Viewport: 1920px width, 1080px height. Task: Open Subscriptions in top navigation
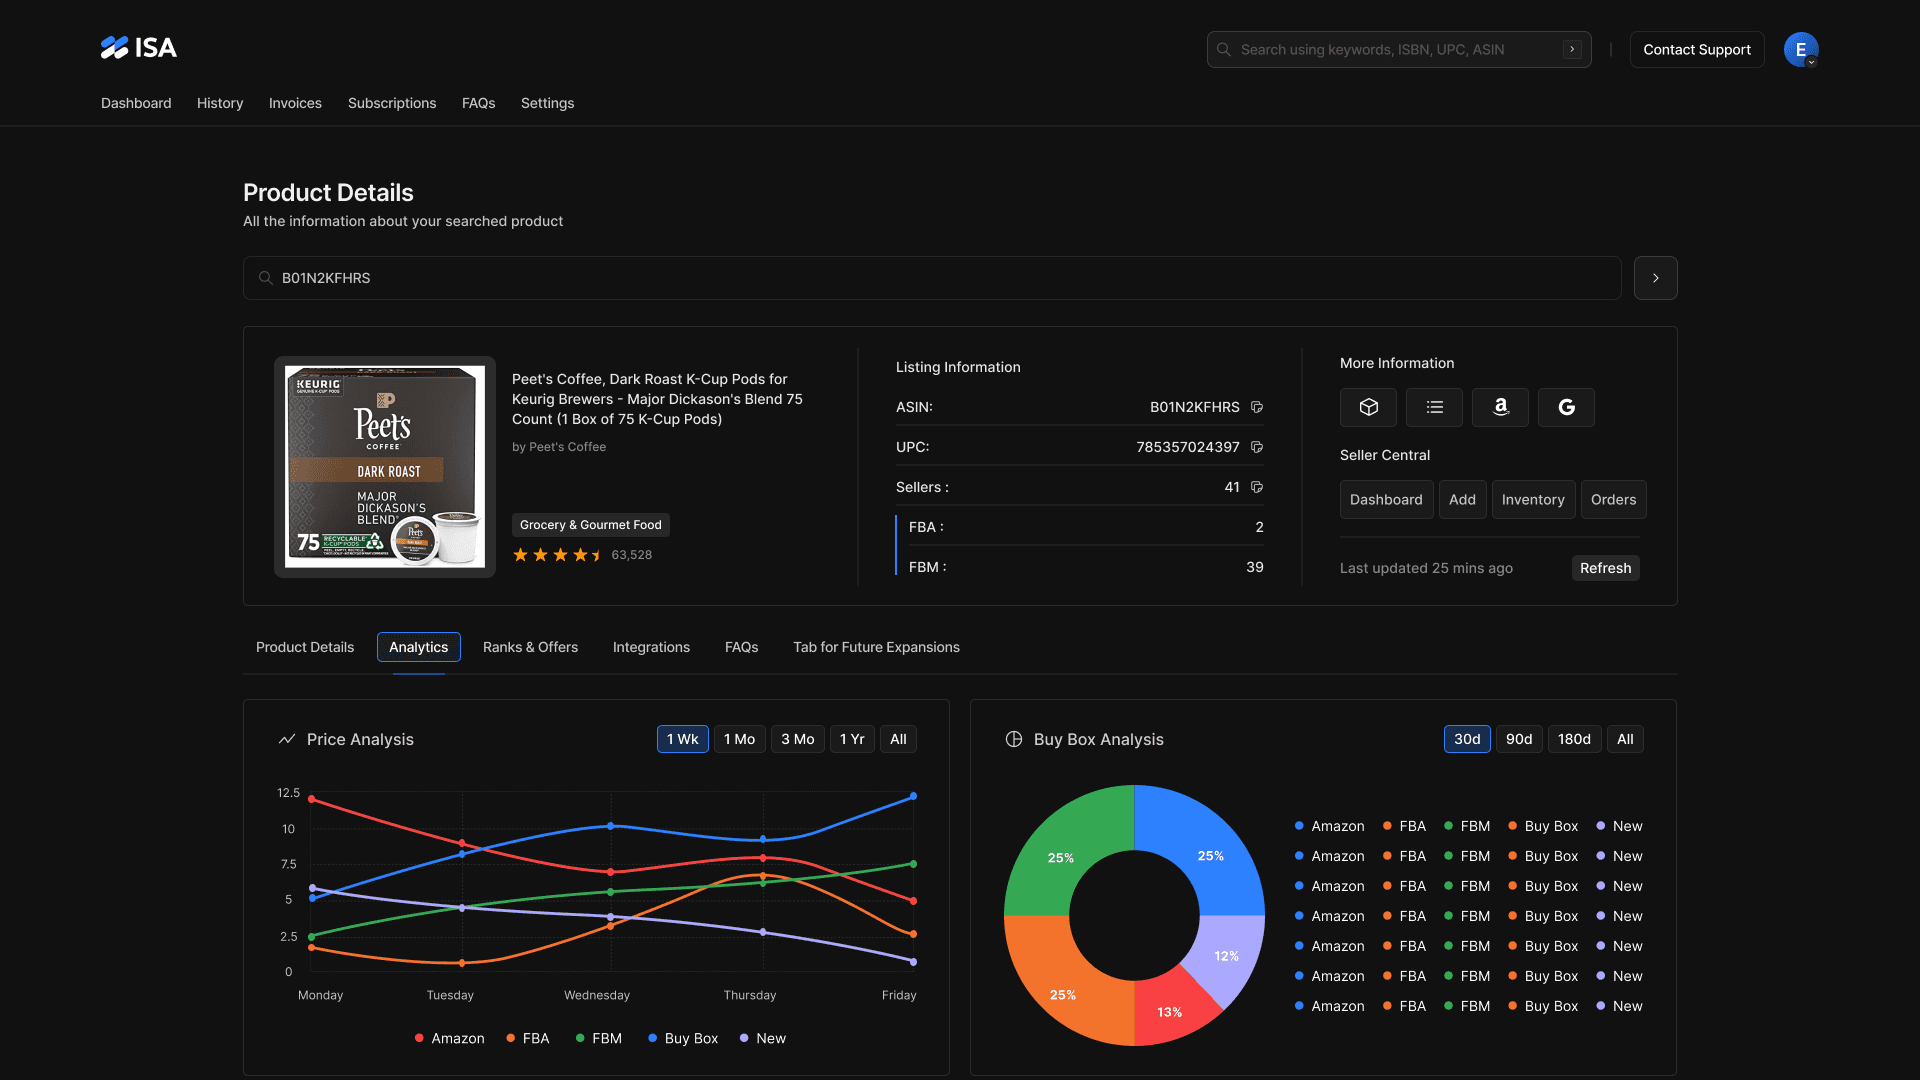392,103
